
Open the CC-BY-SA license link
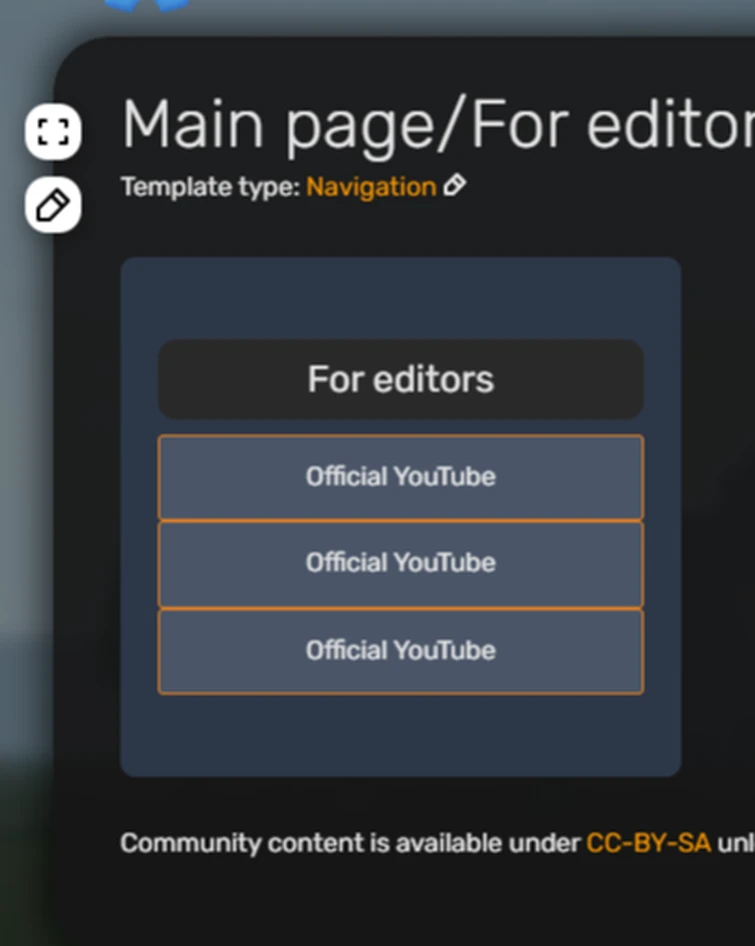(648, 843)
